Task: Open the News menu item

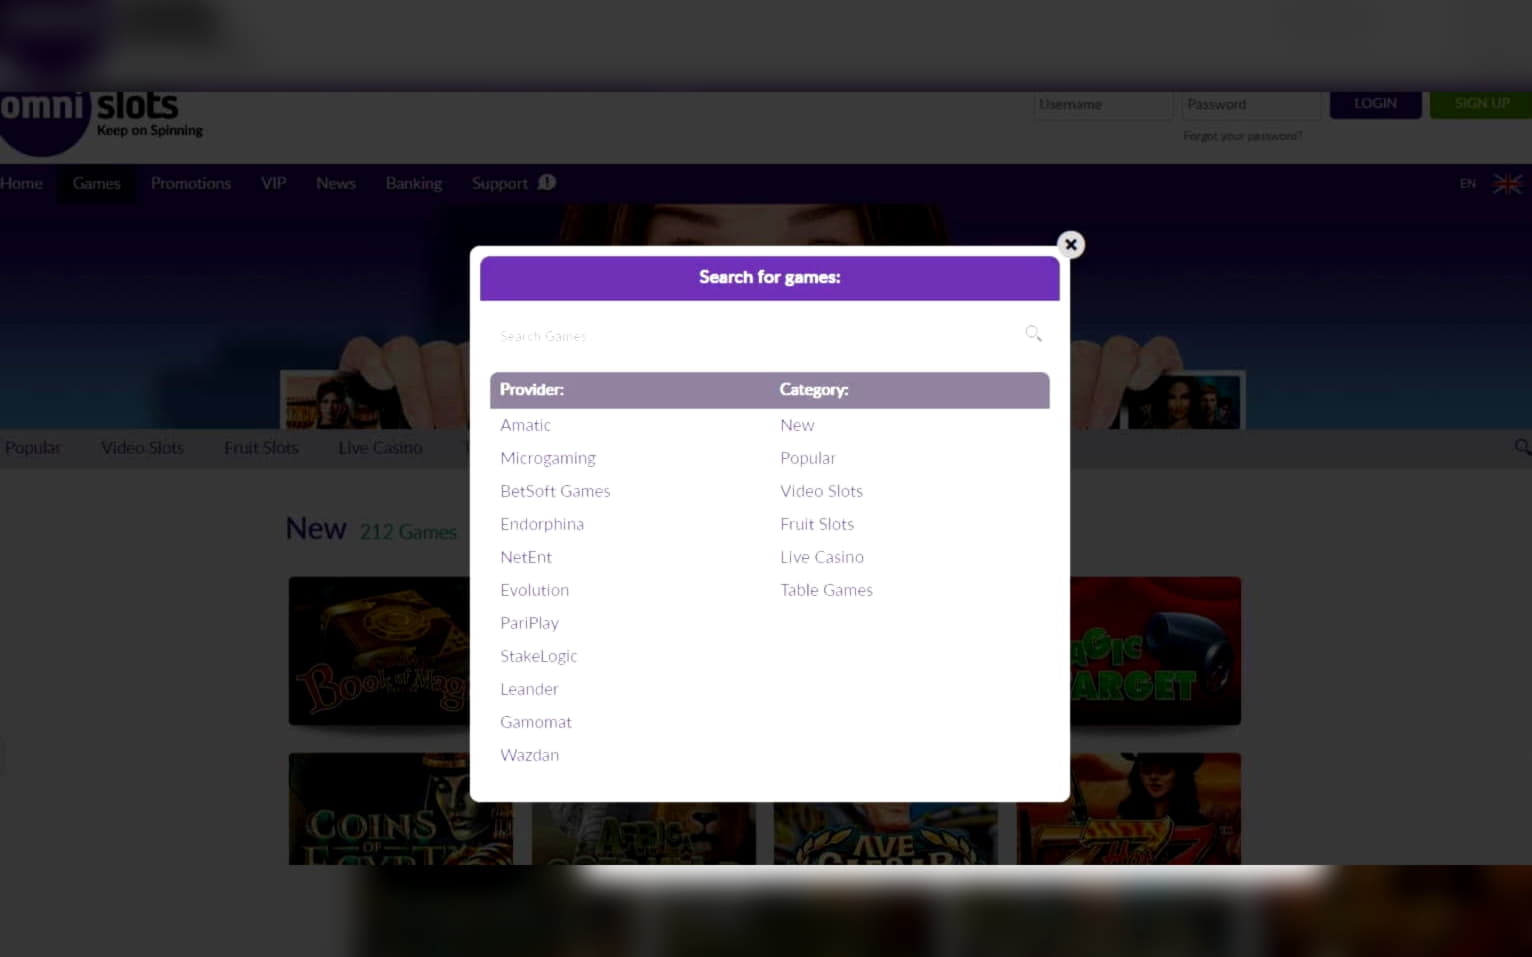Action: click(x=336, y=183)
